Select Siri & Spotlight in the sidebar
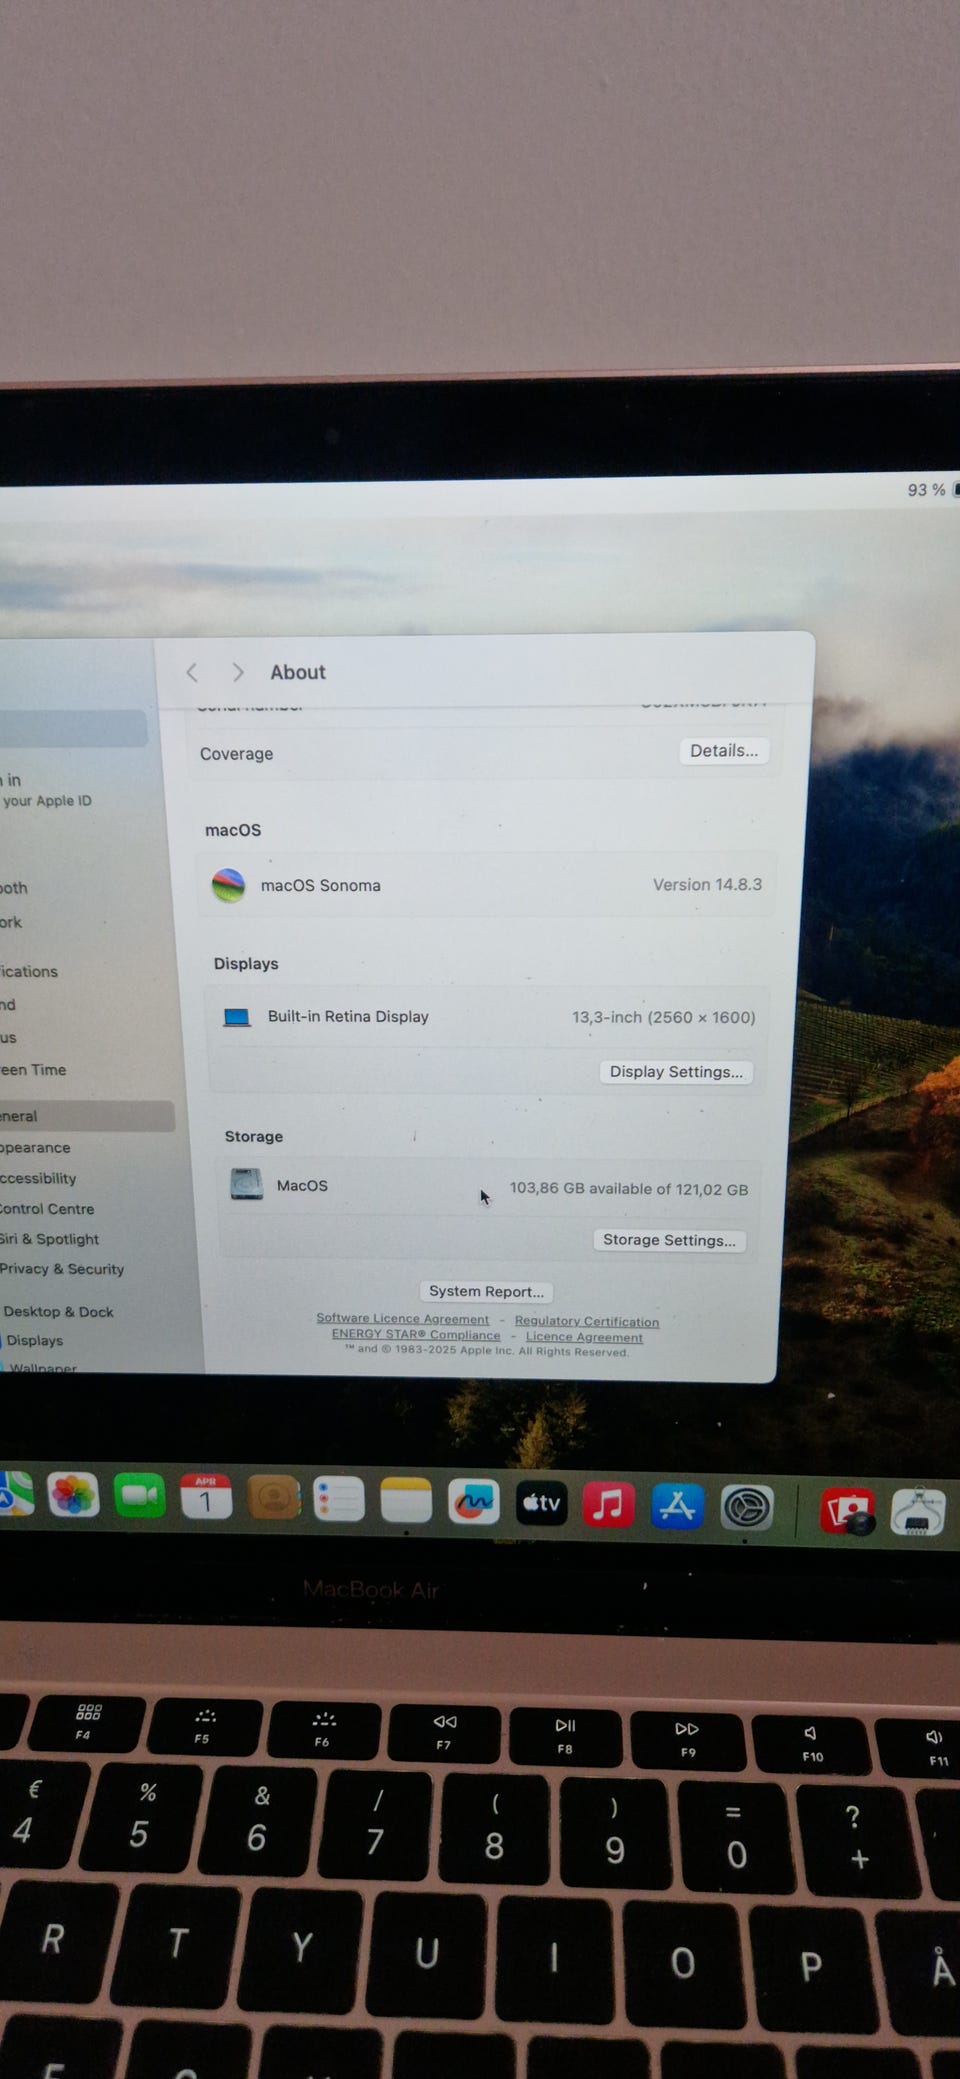Image resolution: width=960 pixels, height=2079 pixels. tap(49, 1239)
